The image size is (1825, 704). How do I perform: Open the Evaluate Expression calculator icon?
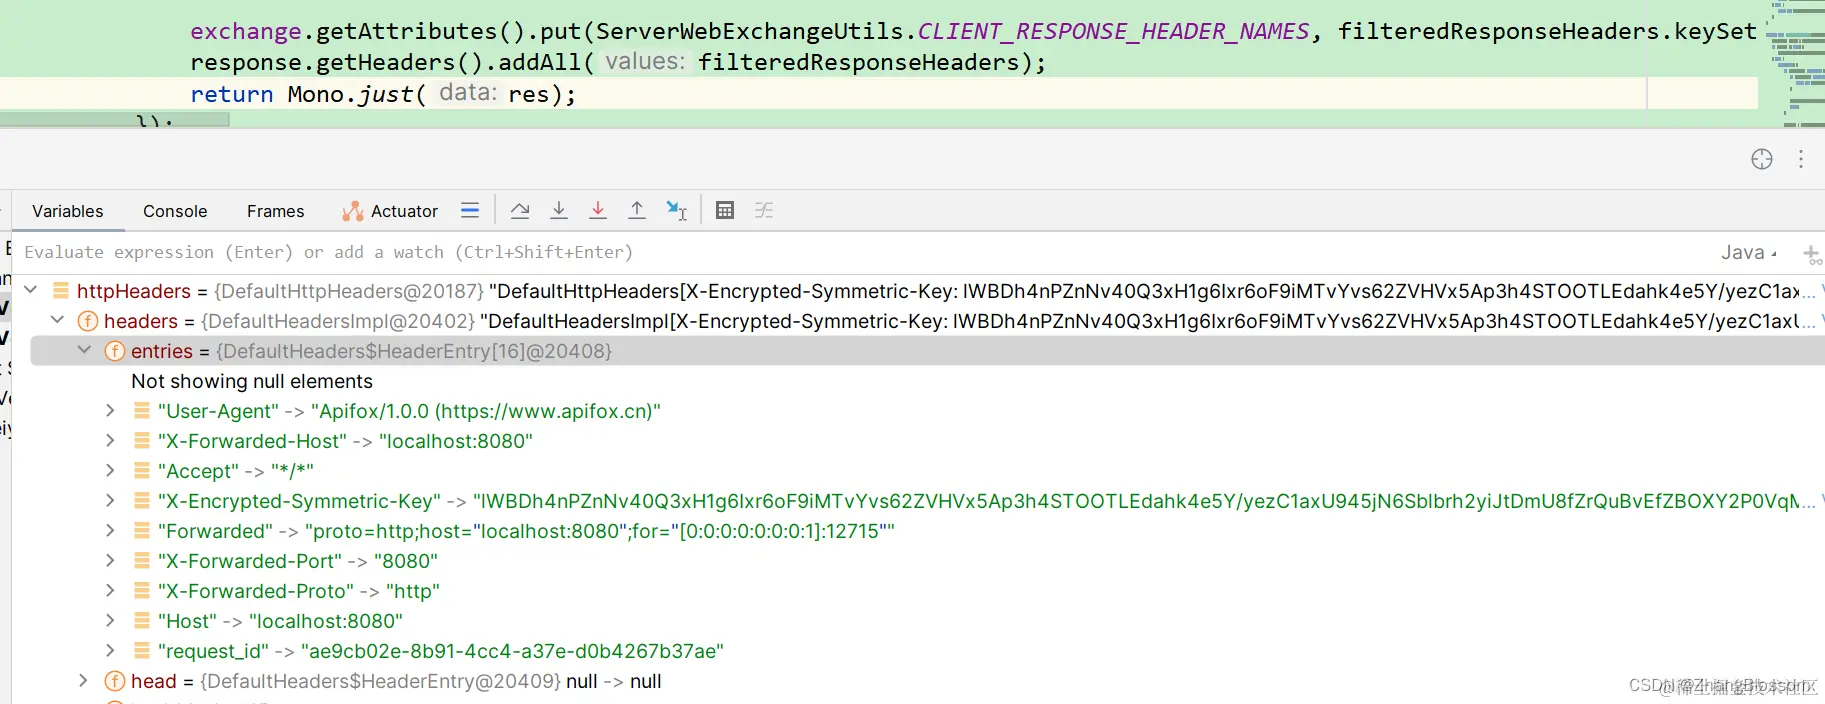pos(725,210)
